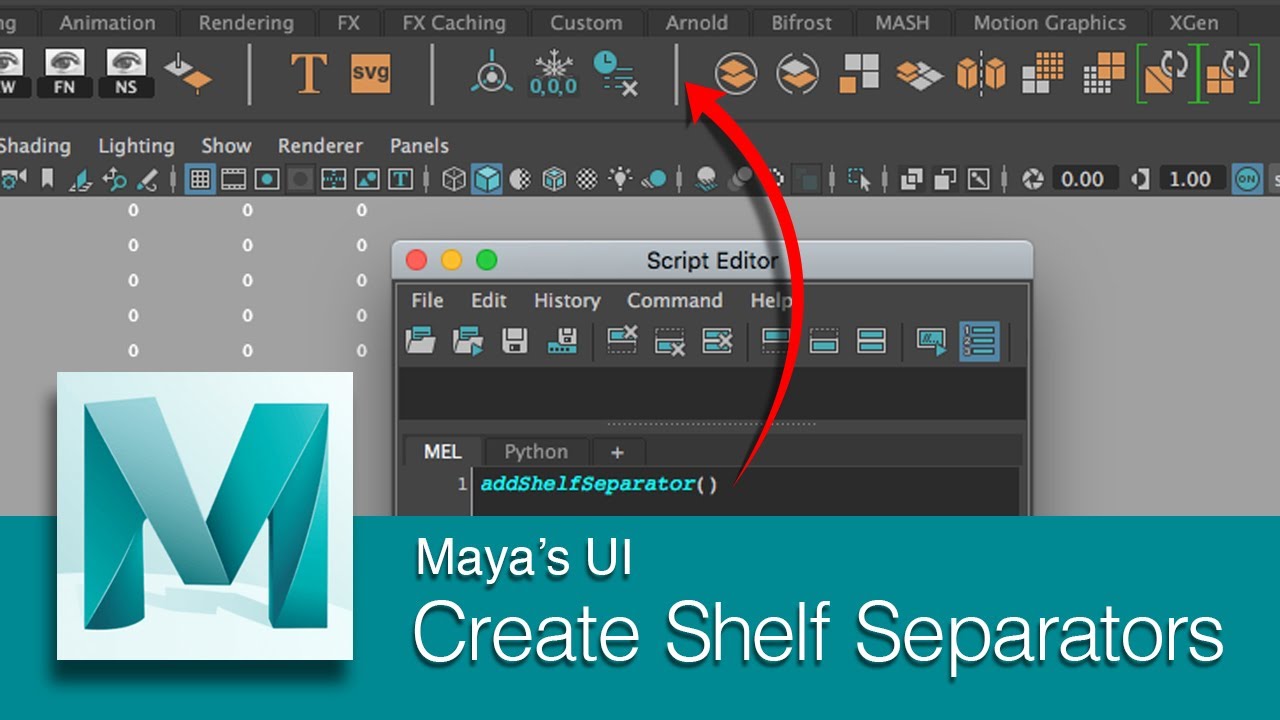Click Clear History icon in Script Editor
Image resolution: width=1280 pixels, height=720 pixels.
(x=622, y=341)
